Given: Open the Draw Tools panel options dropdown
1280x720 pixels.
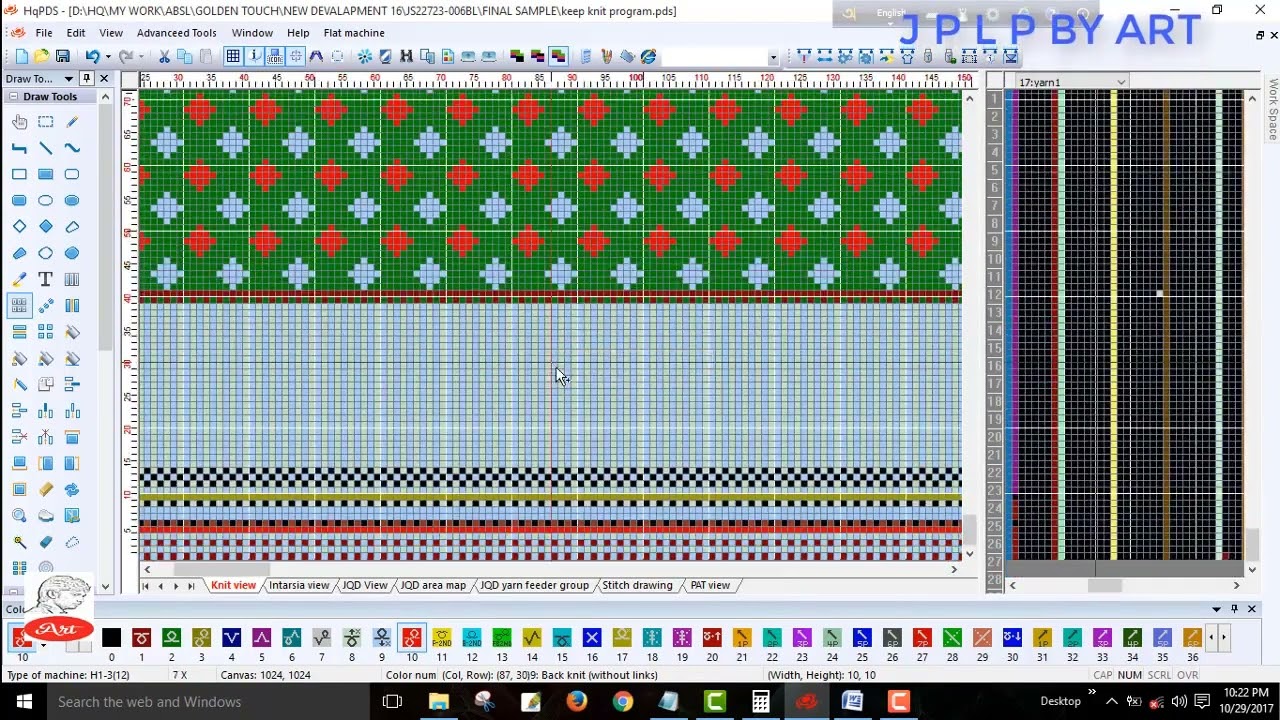Looking at the screenshot, I should point(68,78).
